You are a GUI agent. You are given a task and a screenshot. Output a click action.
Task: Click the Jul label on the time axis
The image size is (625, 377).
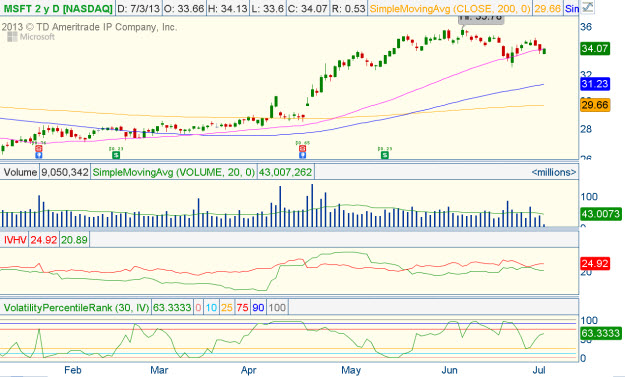(539, 370)
